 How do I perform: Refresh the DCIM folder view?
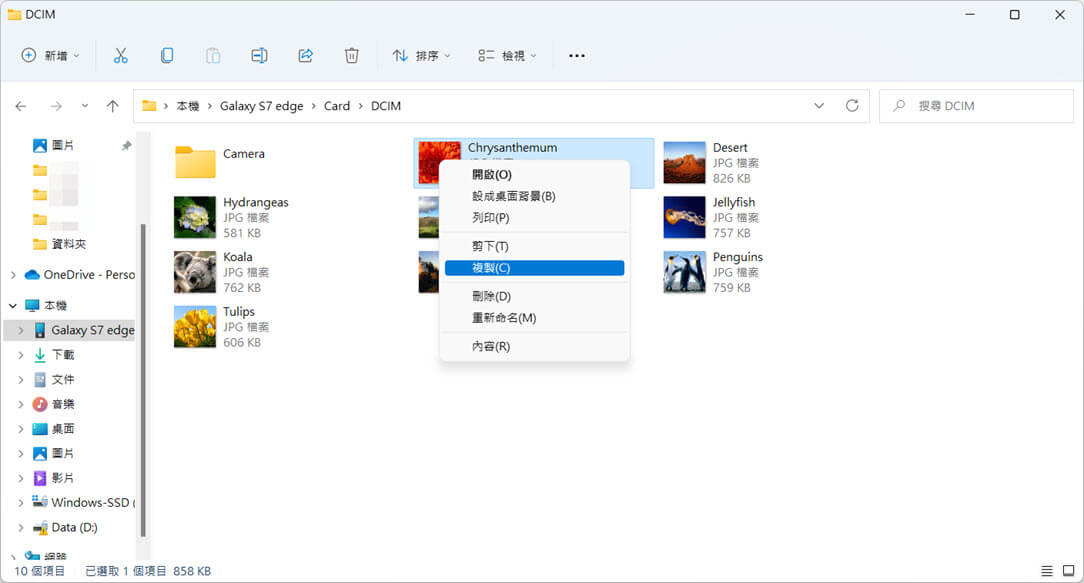pyautogui.click(x=852, y=106)
